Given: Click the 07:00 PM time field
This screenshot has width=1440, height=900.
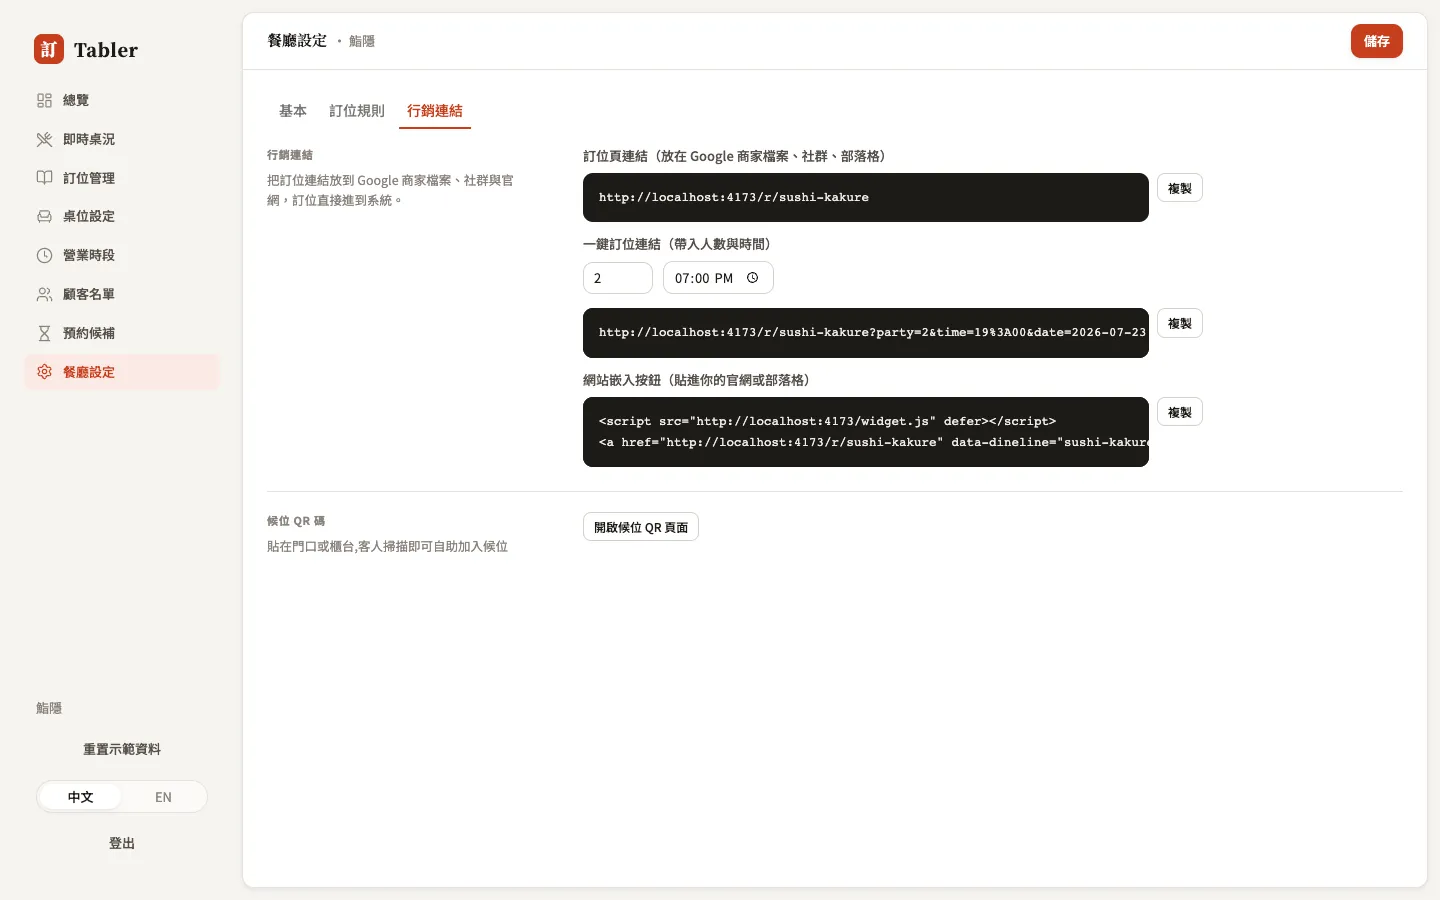Looking at the screenshot, I should point(718,278).
